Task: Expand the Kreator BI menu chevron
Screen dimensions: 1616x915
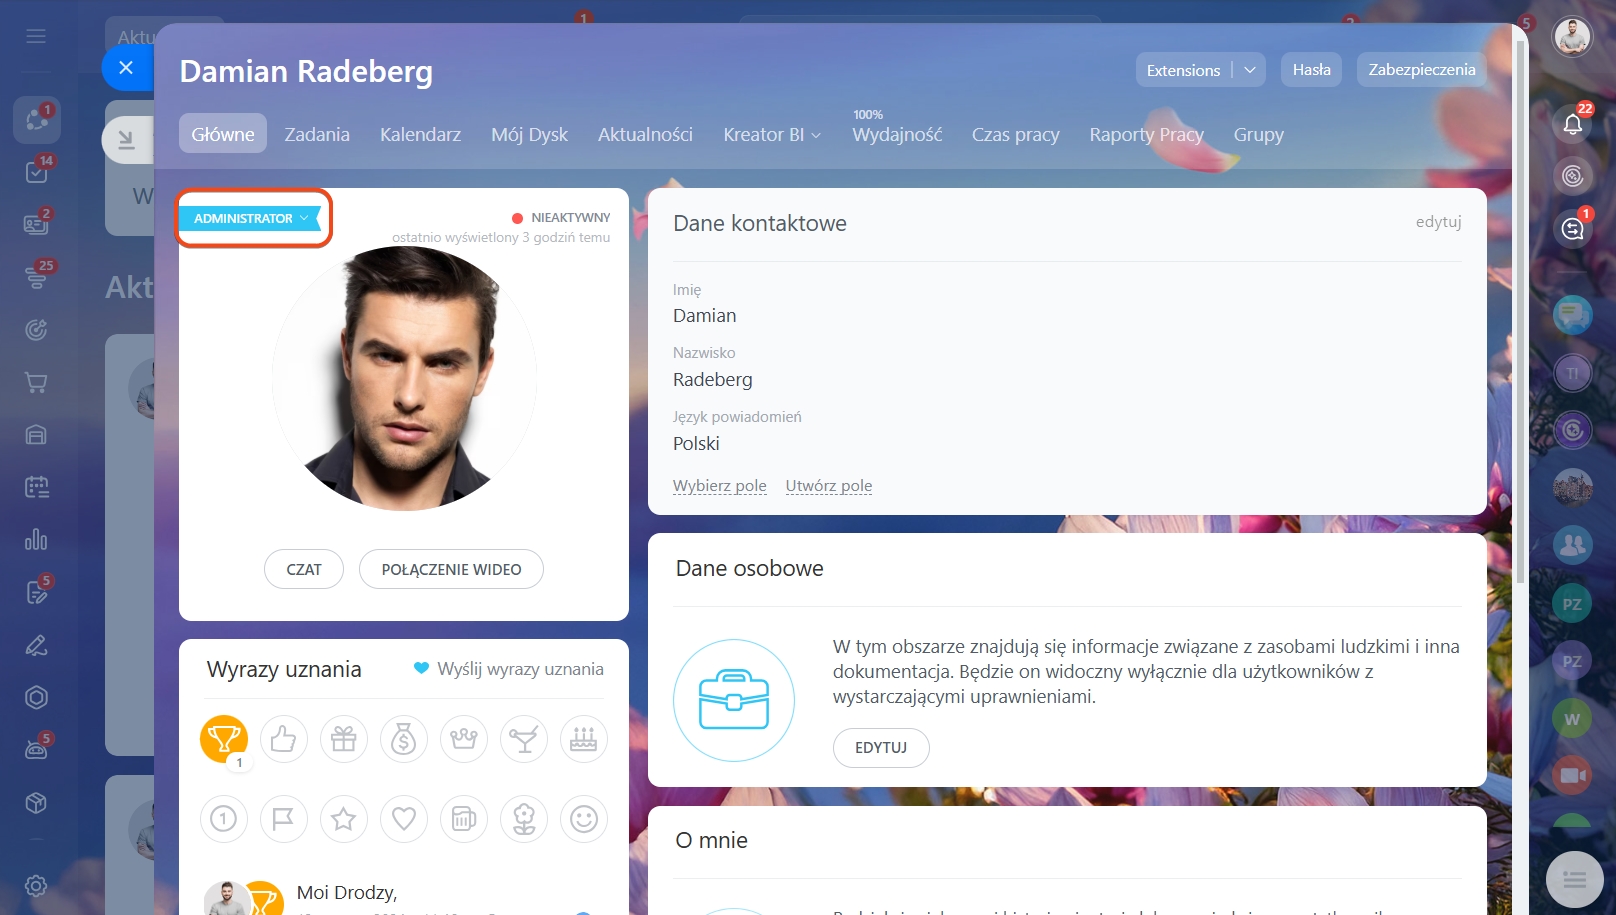Action: tap(816, 135)
